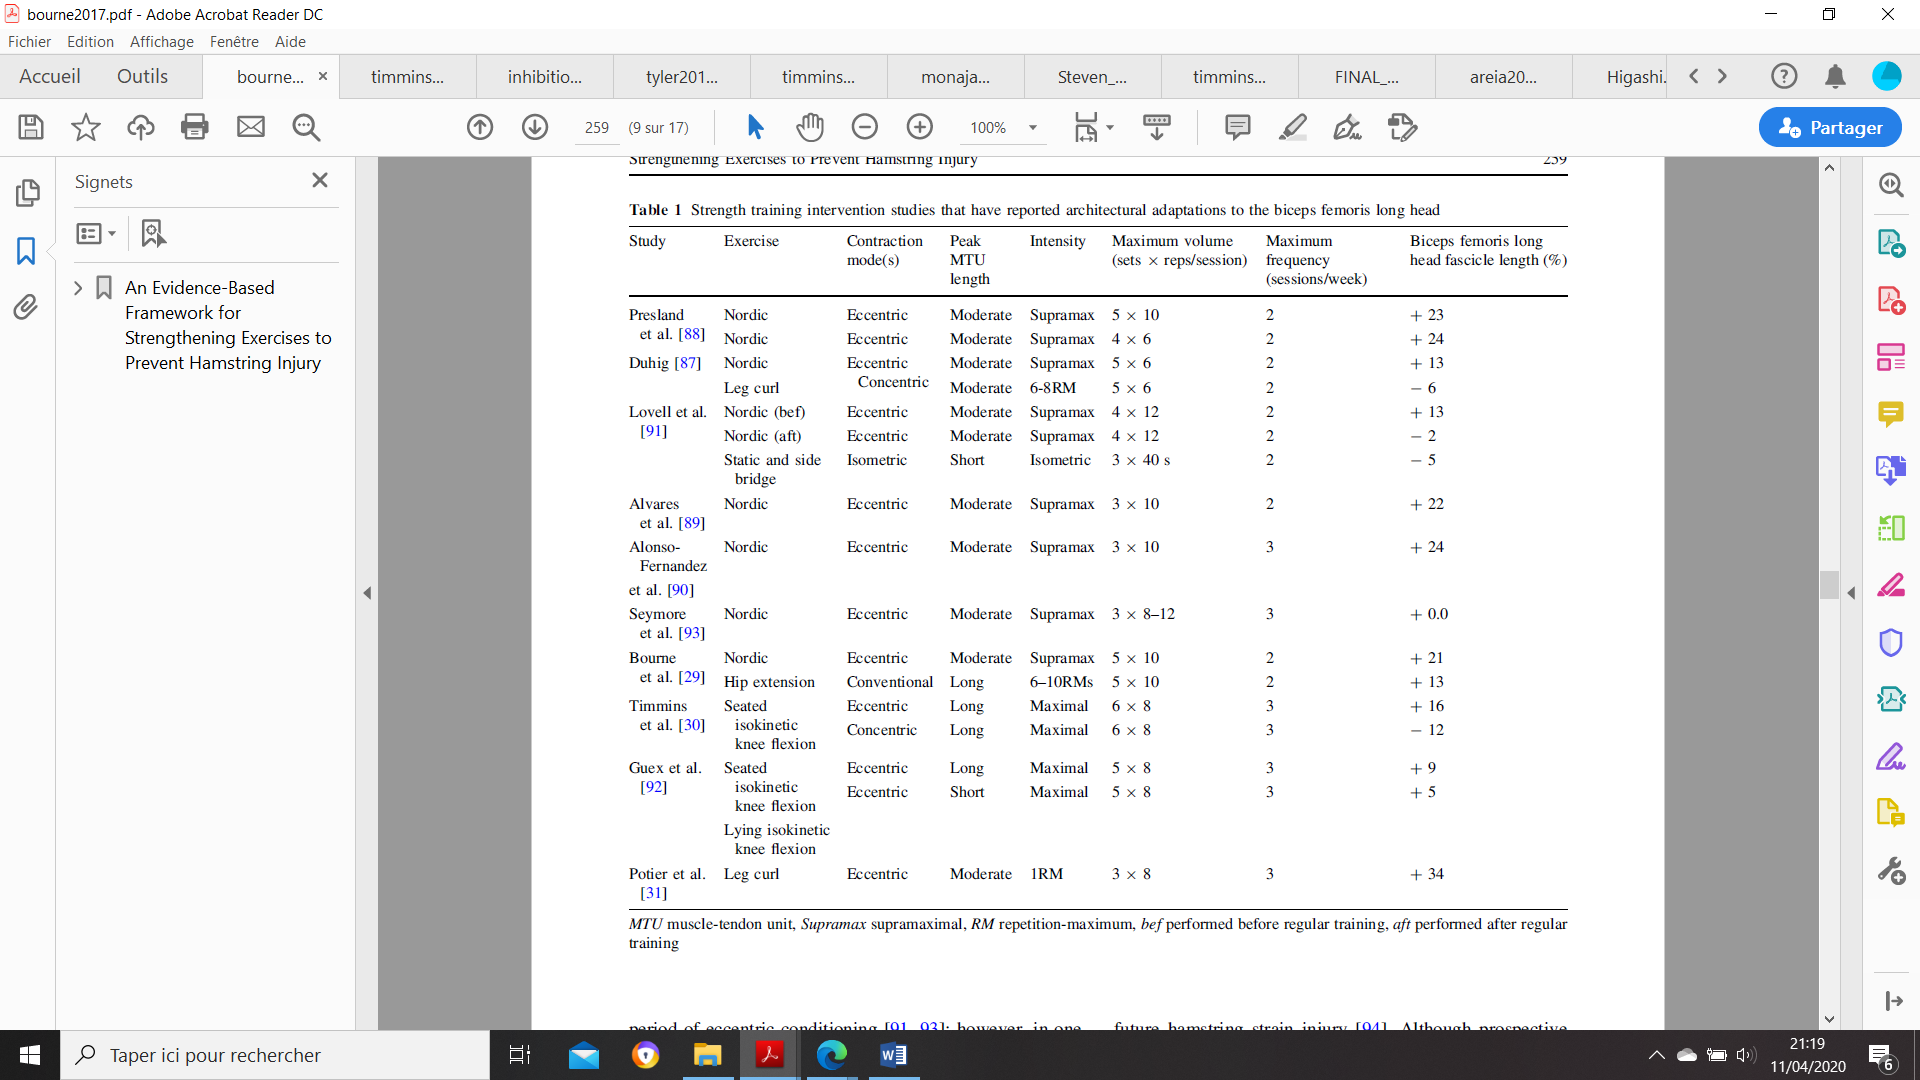This screenshot has height=1080, width=1920.
Task: Follow reference link [91] under Lovell
Action: tap(653, 431)
